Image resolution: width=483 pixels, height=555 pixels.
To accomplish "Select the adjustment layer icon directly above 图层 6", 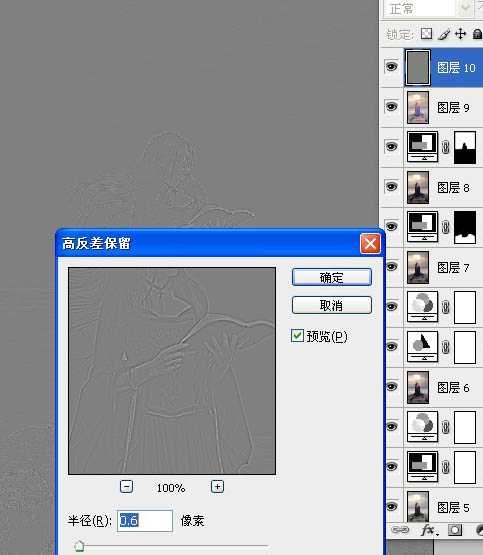I will (422, 347).
